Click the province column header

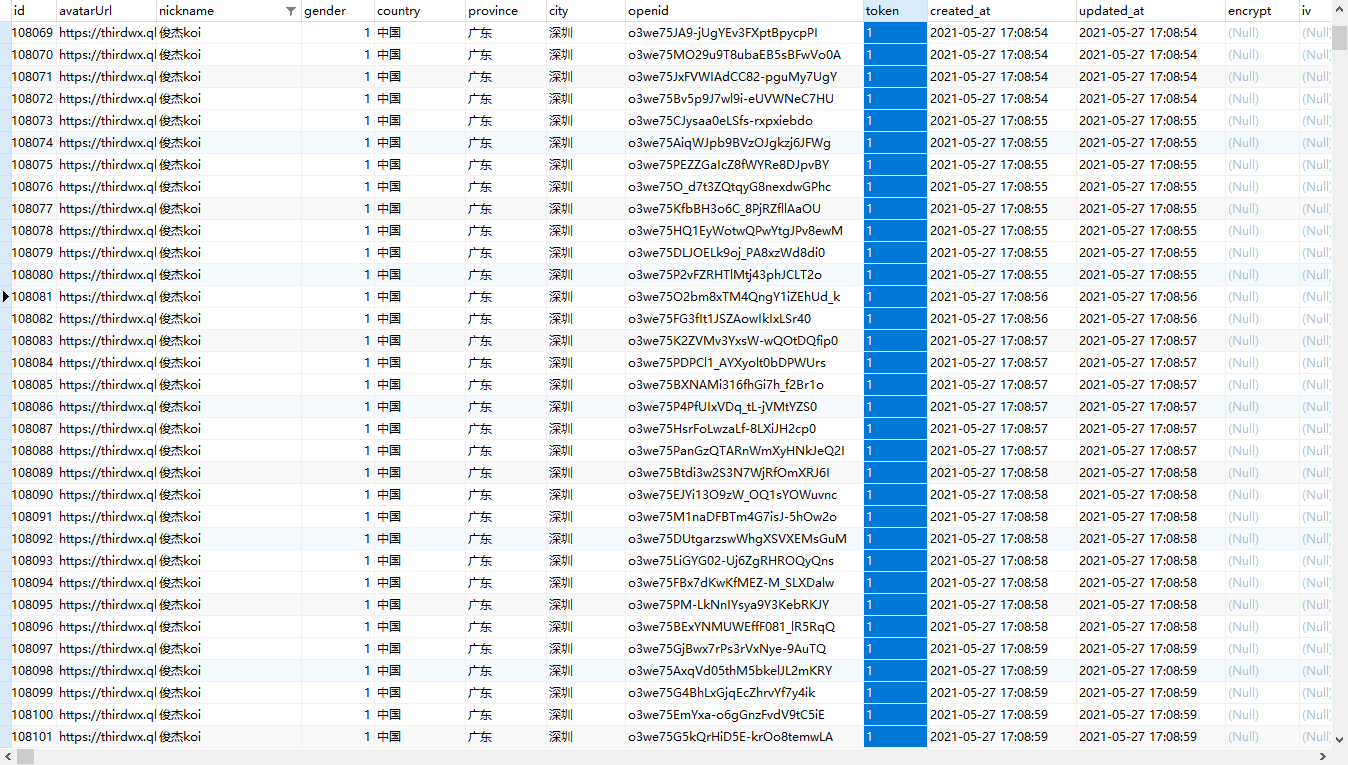tap(505, 11)
